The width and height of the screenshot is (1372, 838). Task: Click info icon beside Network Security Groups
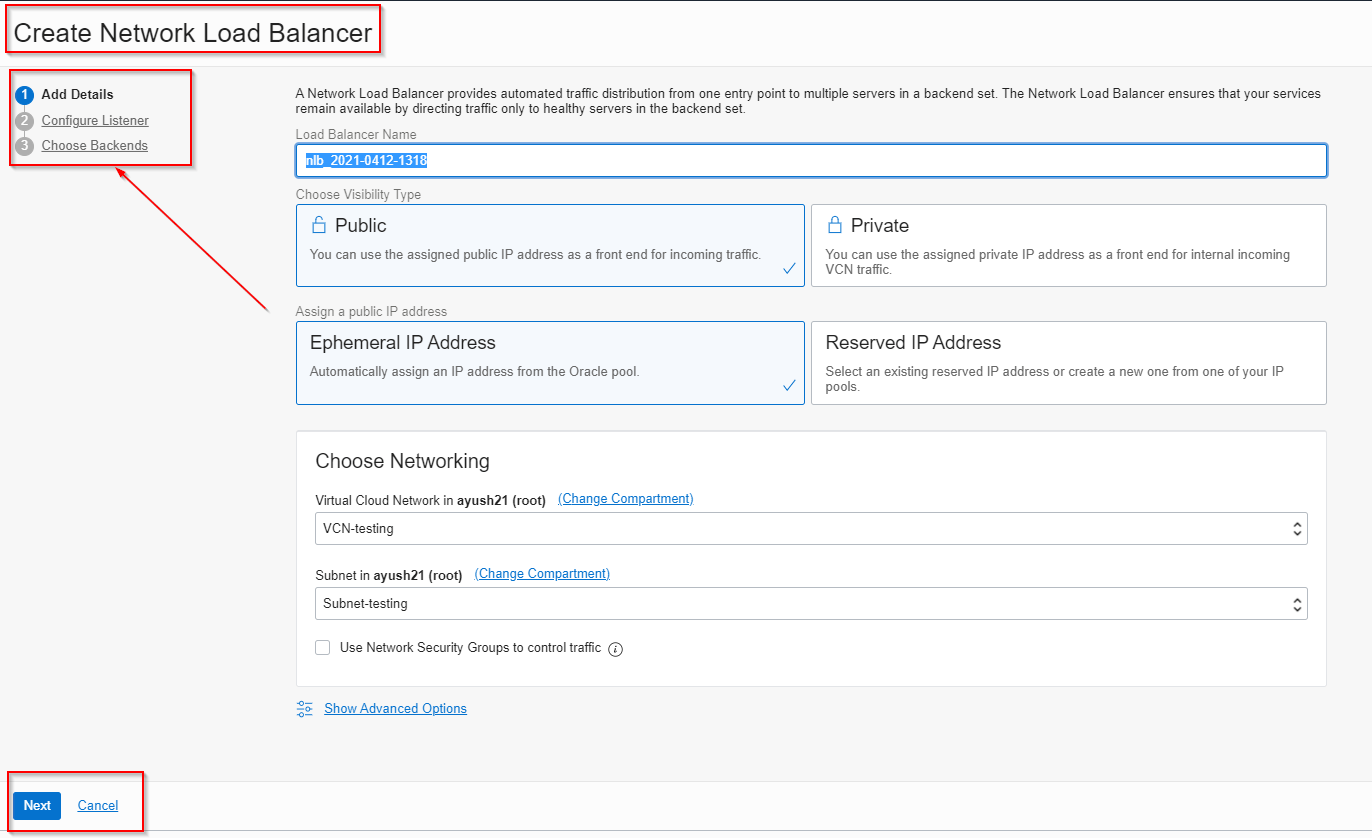point(616,649)
